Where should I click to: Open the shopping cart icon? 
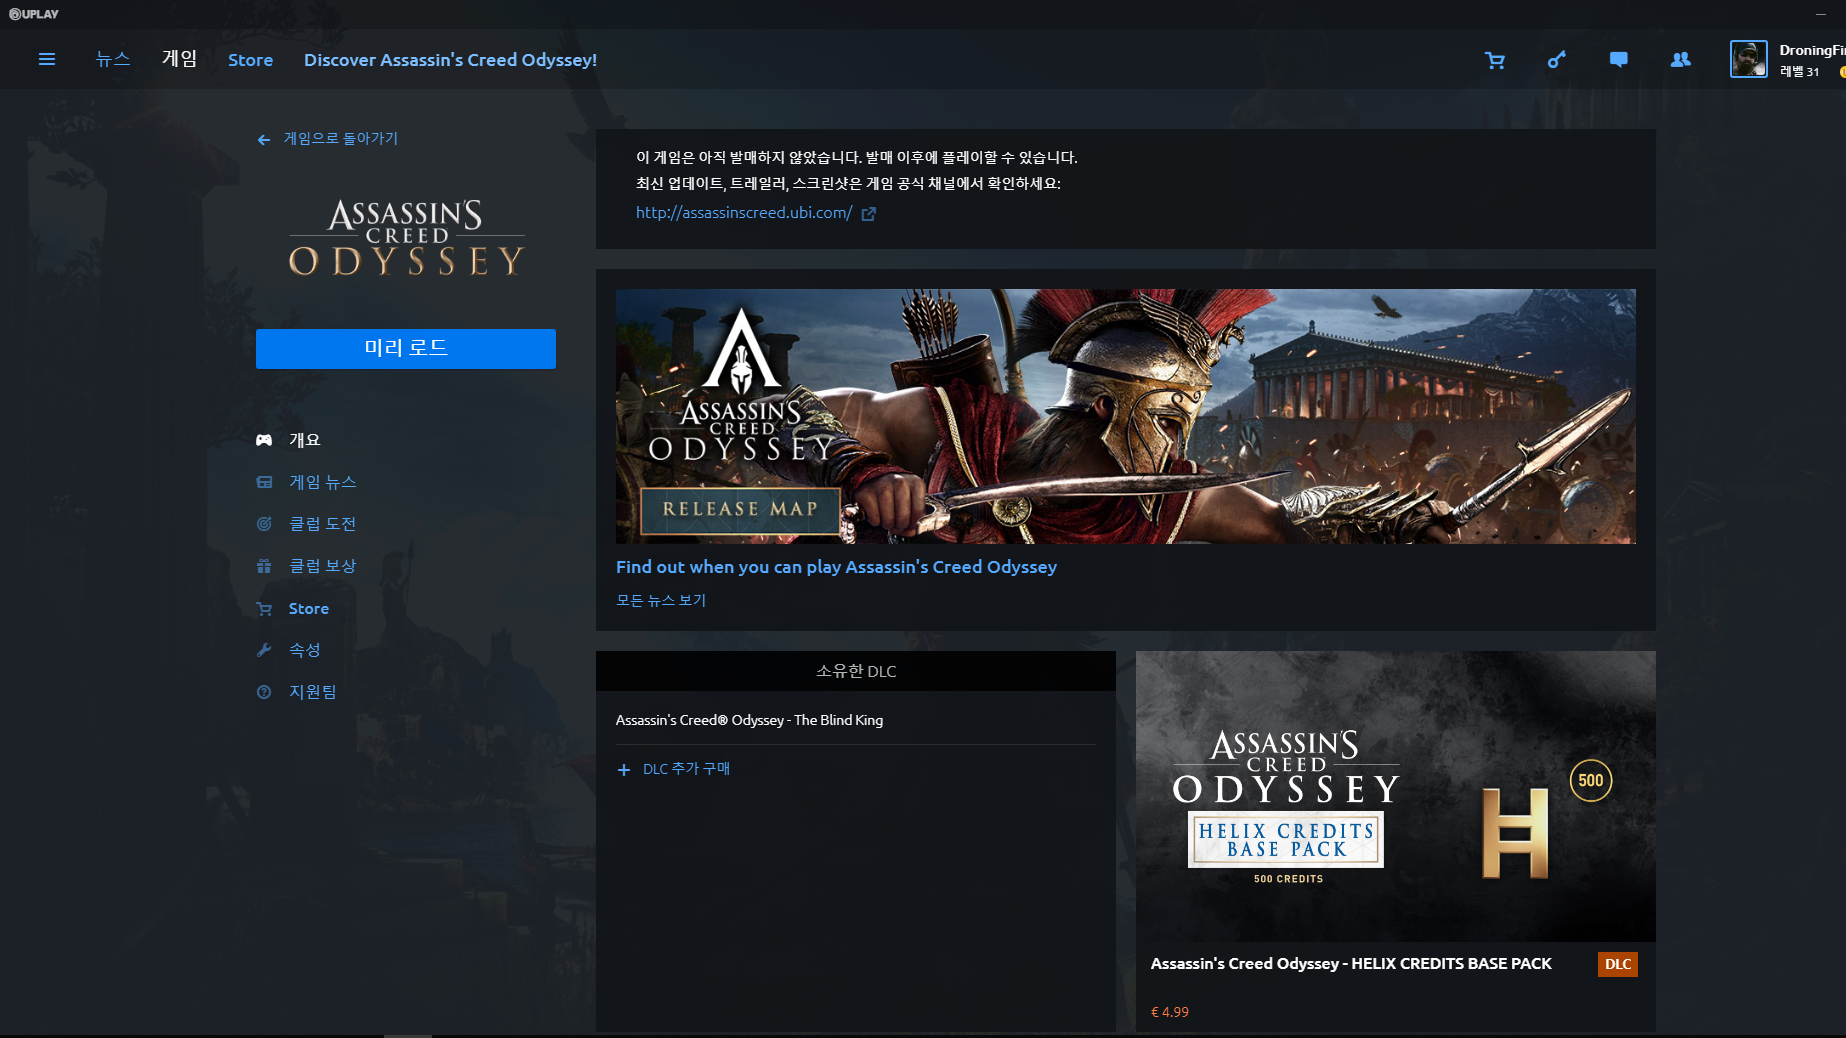coord(1495,60)
